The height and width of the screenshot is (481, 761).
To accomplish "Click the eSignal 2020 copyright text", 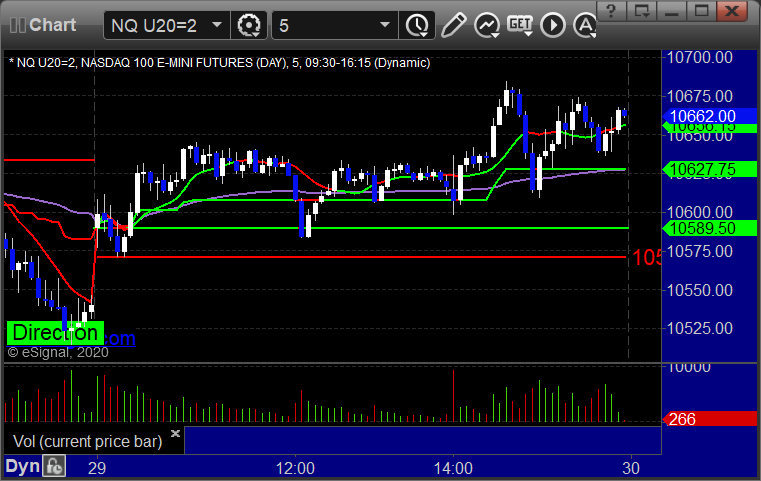I will 58,352.
